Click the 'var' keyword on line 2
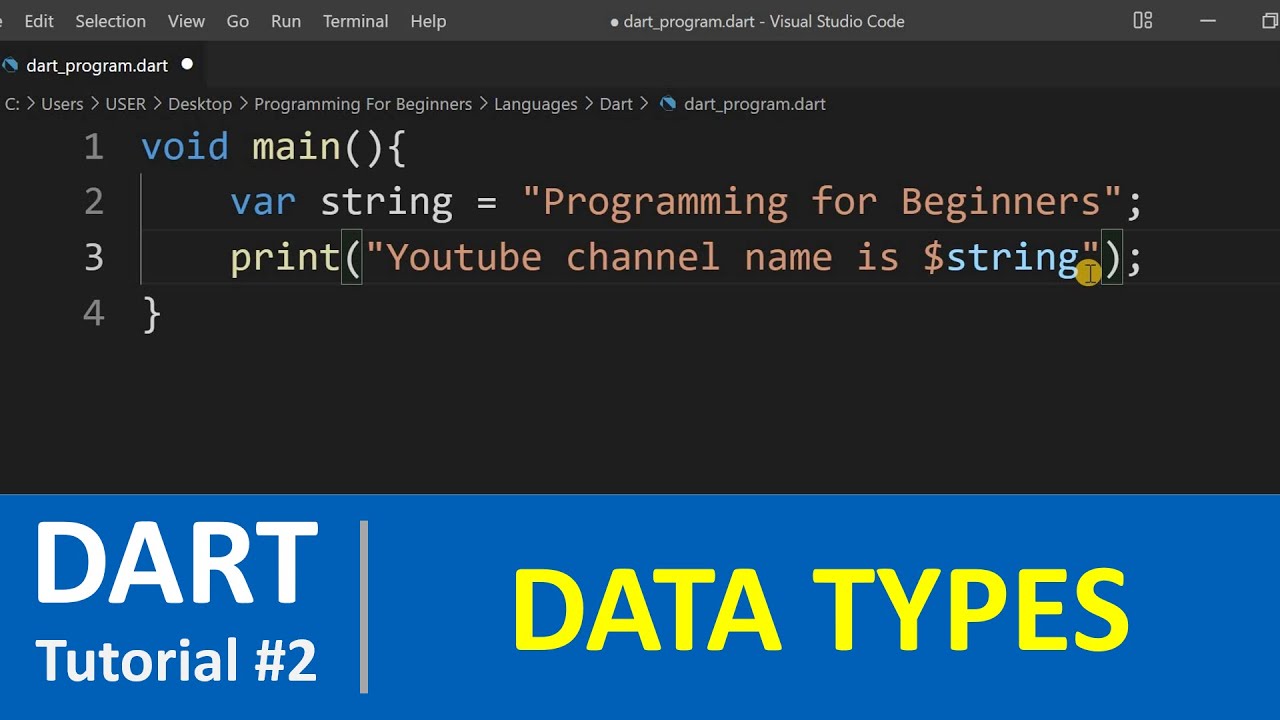The width and height of the screenshot is (1280, 720). pos(263,203)
